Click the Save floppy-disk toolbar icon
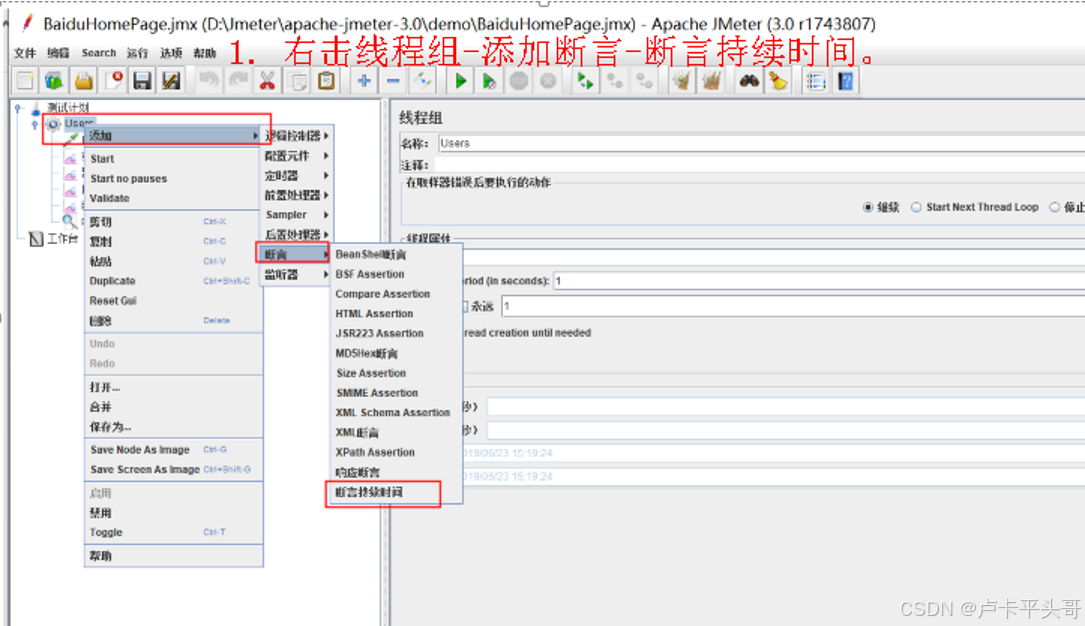The height and width of the screenshot is (626, 1085). click(143, 81)
